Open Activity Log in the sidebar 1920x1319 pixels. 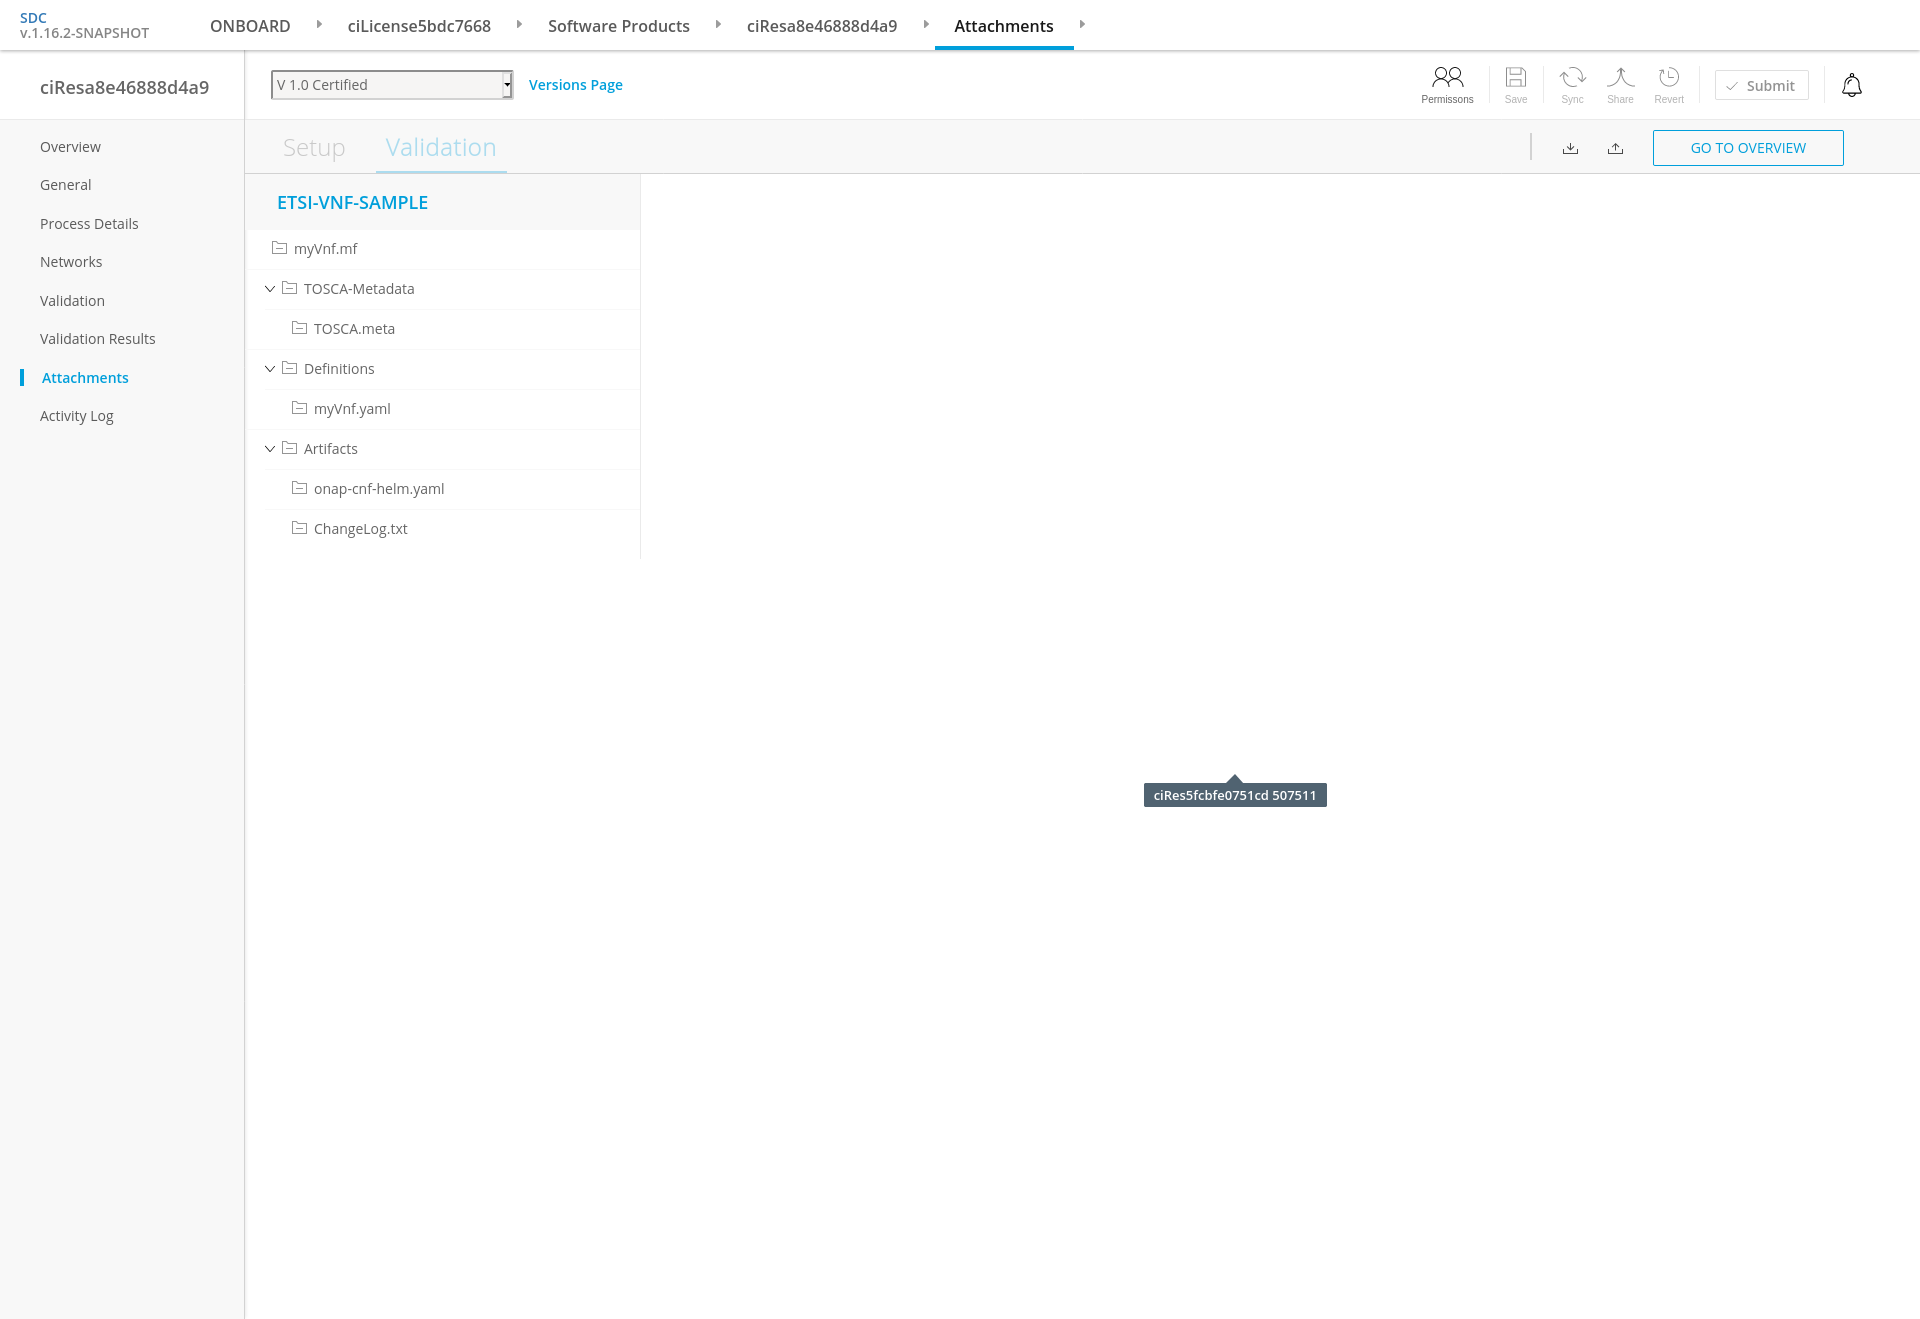click(x=77, y=416)
